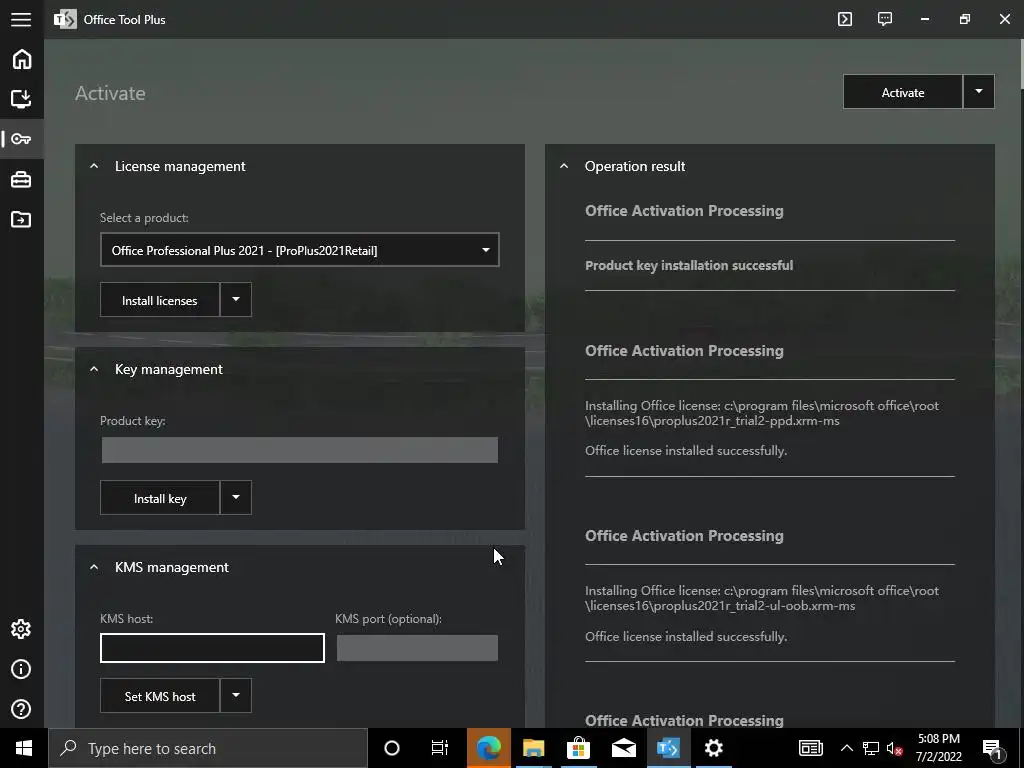Click the Install key button
The width and height of the screenshot is (1024, 768).
[159, 498]
